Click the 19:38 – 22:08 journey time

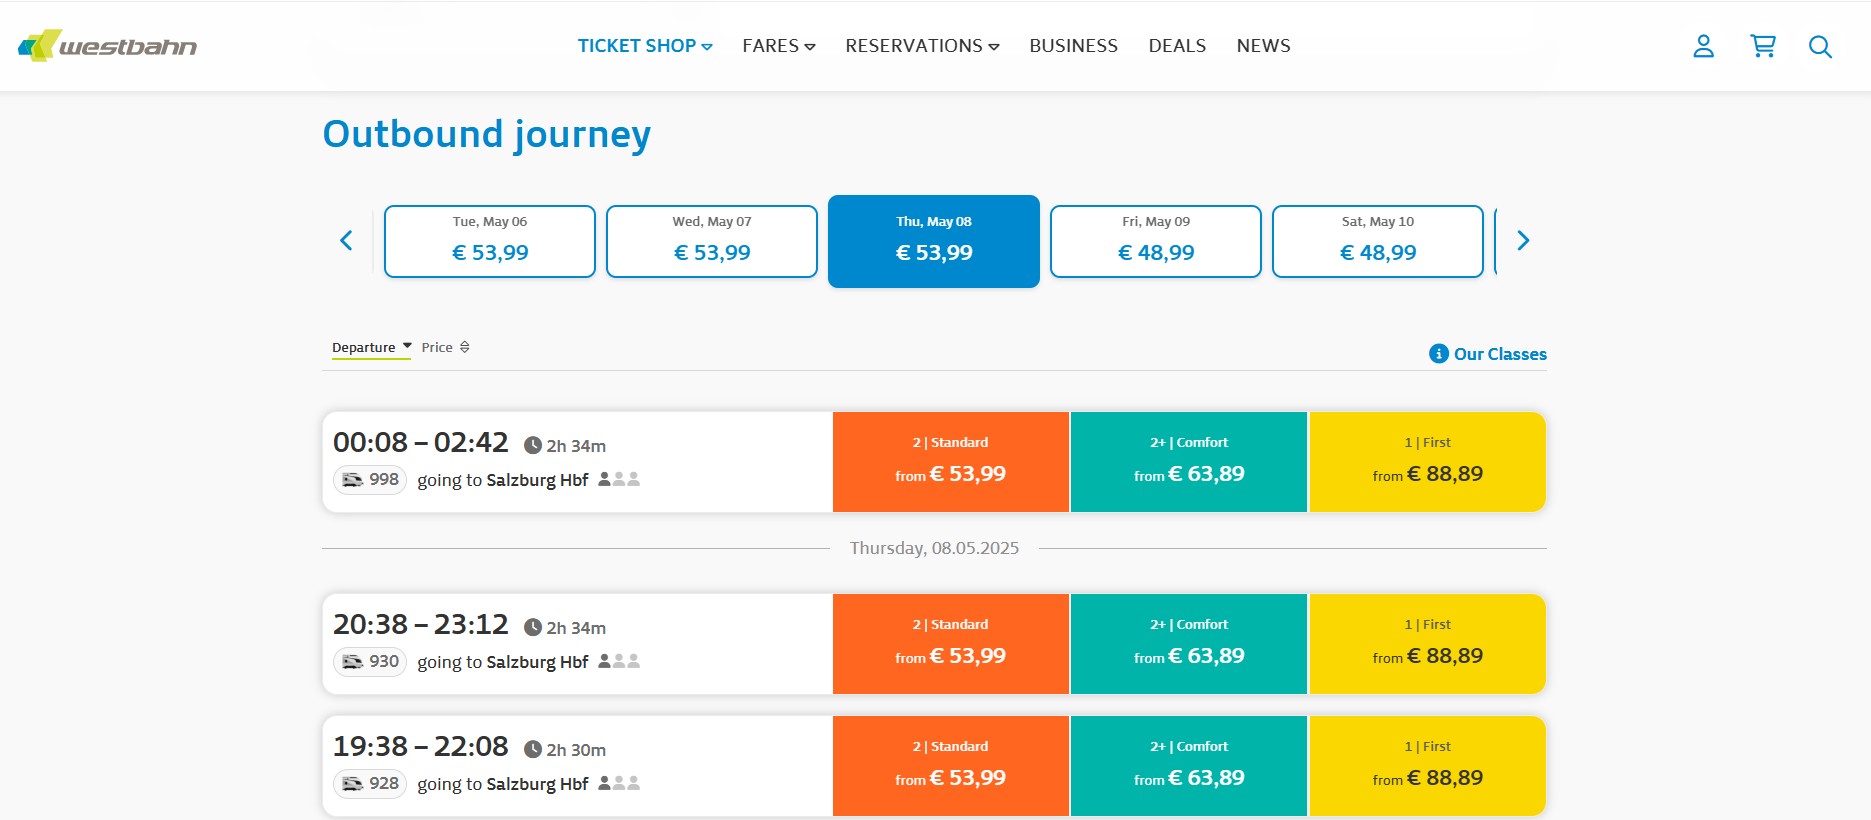pos(421,746)
